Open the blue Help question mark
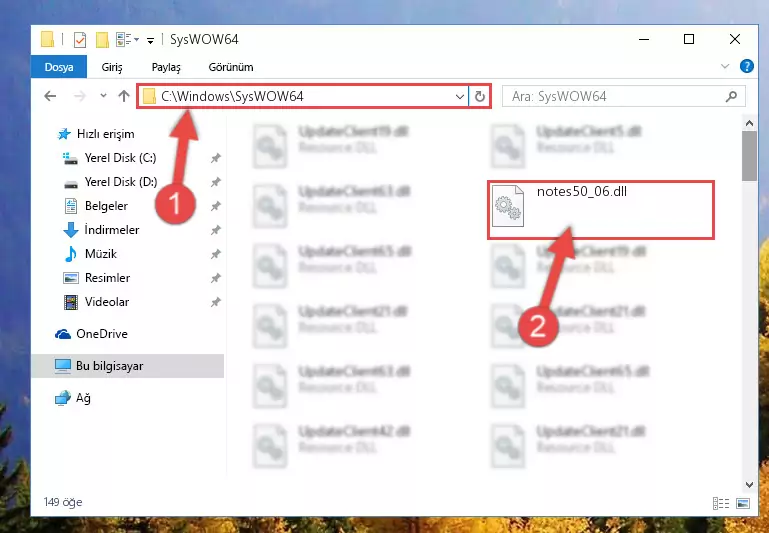The image size is (769, 533). [x=746, y=66]
